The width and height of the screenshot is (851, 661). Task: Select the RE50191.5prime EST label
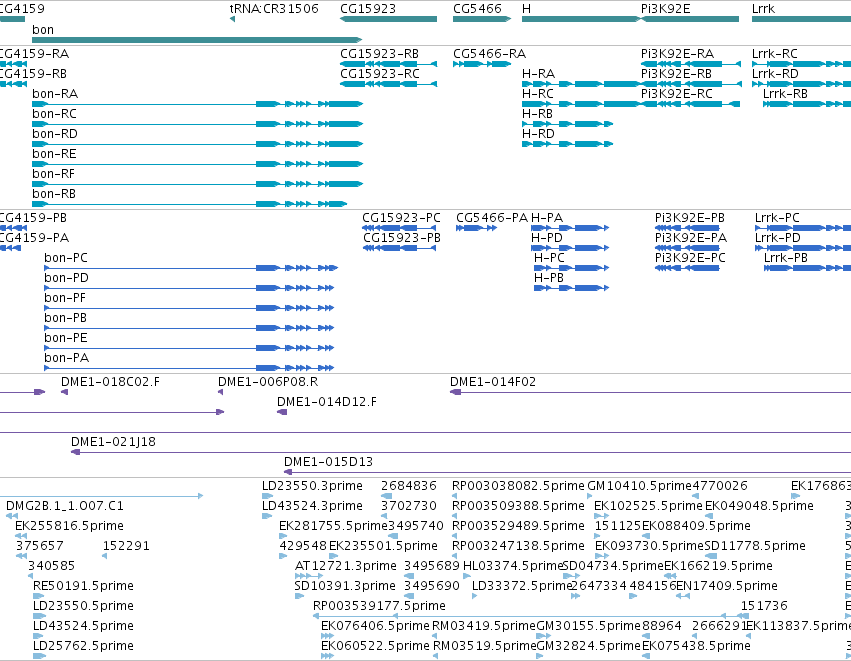pyautogui.click(x=83, y=586)
